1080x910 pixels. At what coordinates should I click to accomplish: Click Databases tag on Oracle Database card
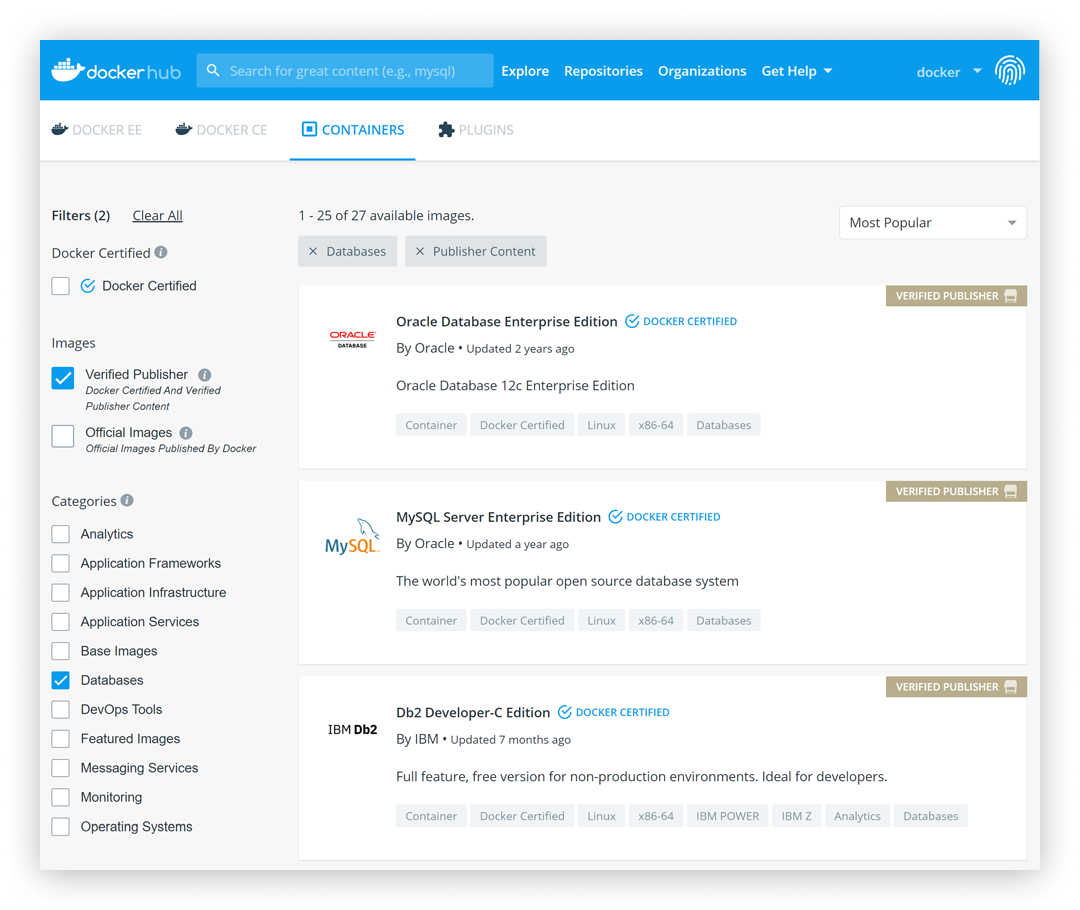pos(723,425)
